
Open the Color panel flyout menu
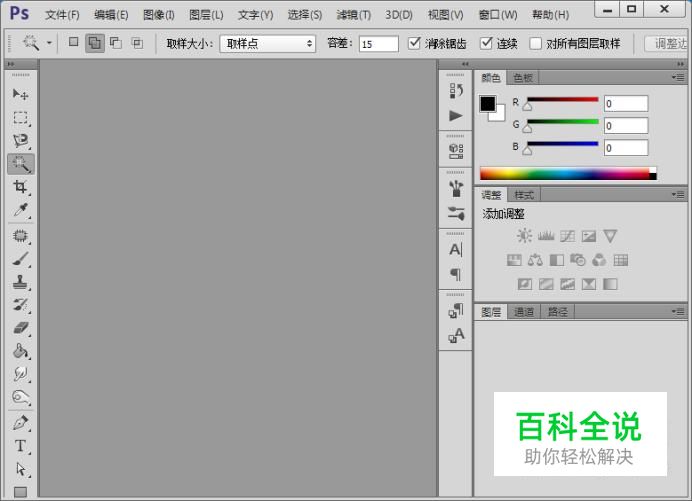(678, 77)
